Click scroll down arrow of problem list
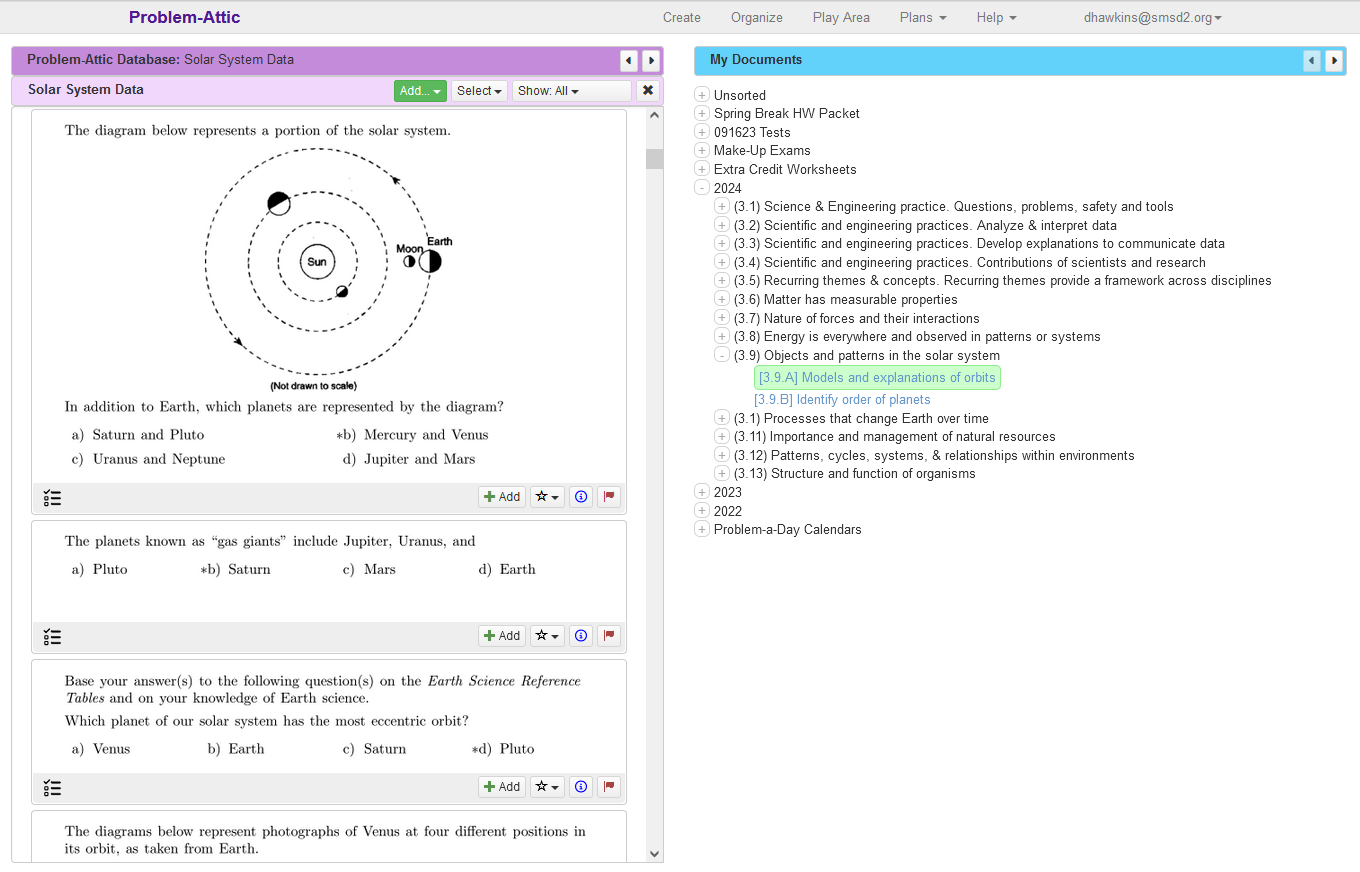This screenshot has height=872, width=1360. (654, 854)
